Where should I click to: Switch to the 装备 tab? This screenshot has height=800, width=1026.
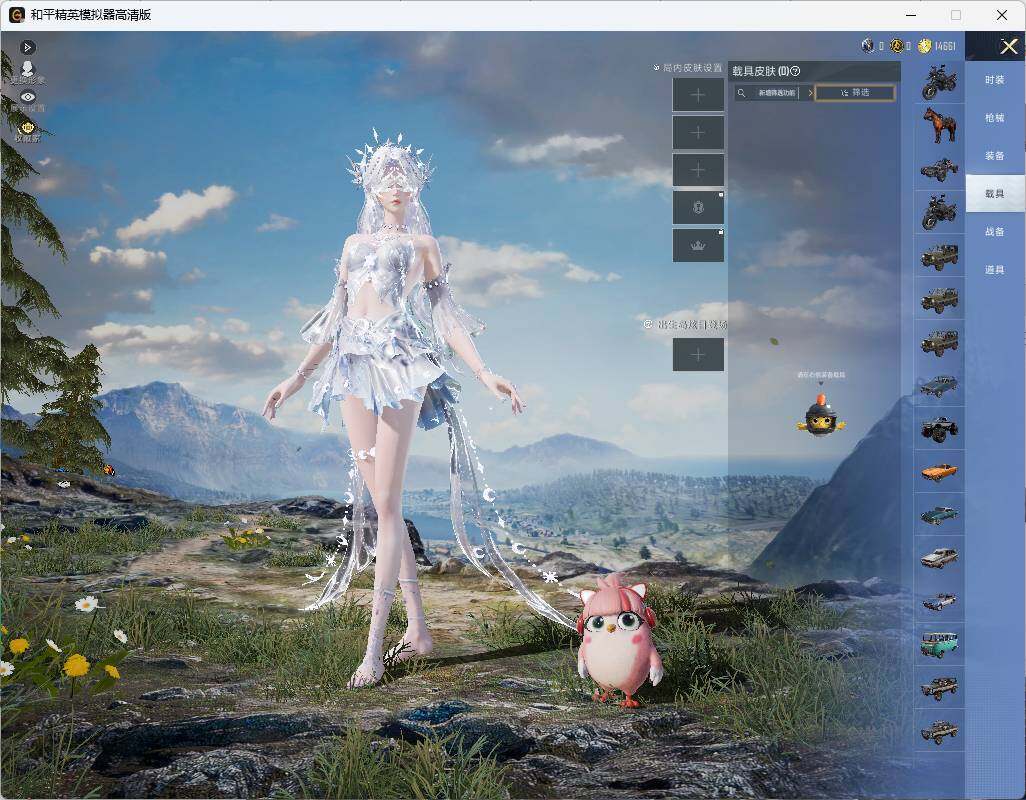(995, 156)
